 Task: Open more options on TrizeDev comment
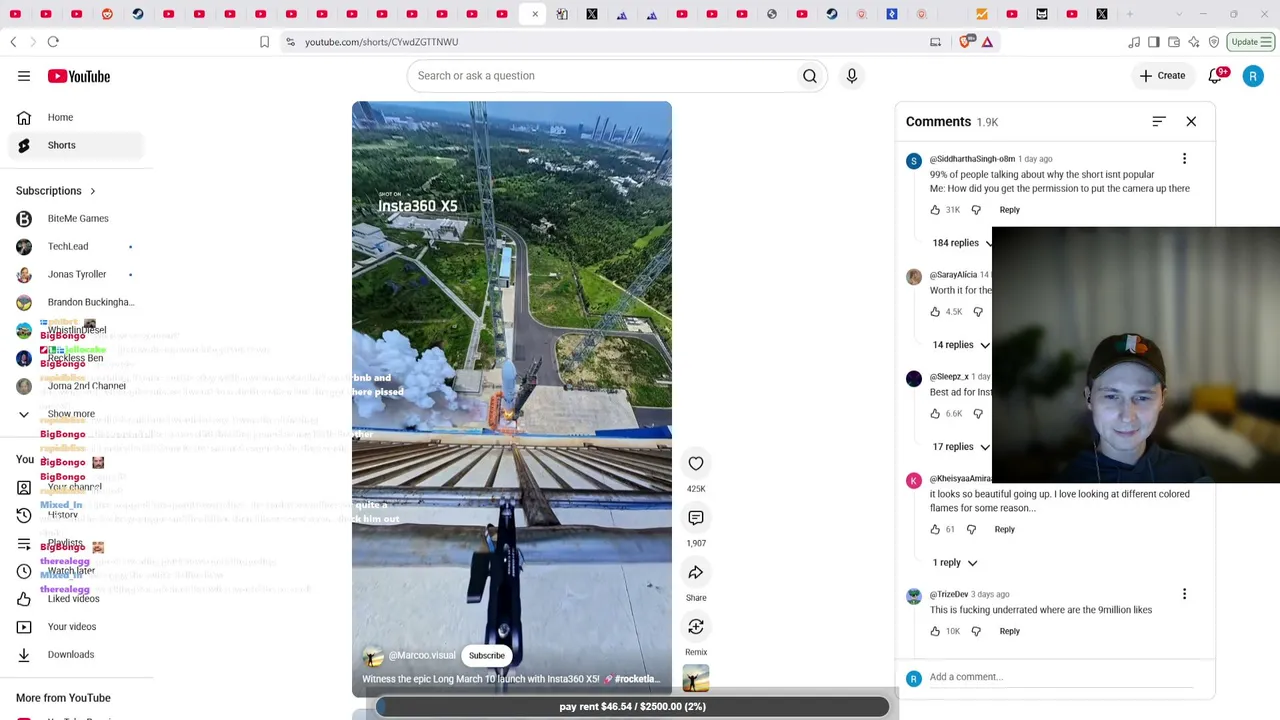(1184, 594)
